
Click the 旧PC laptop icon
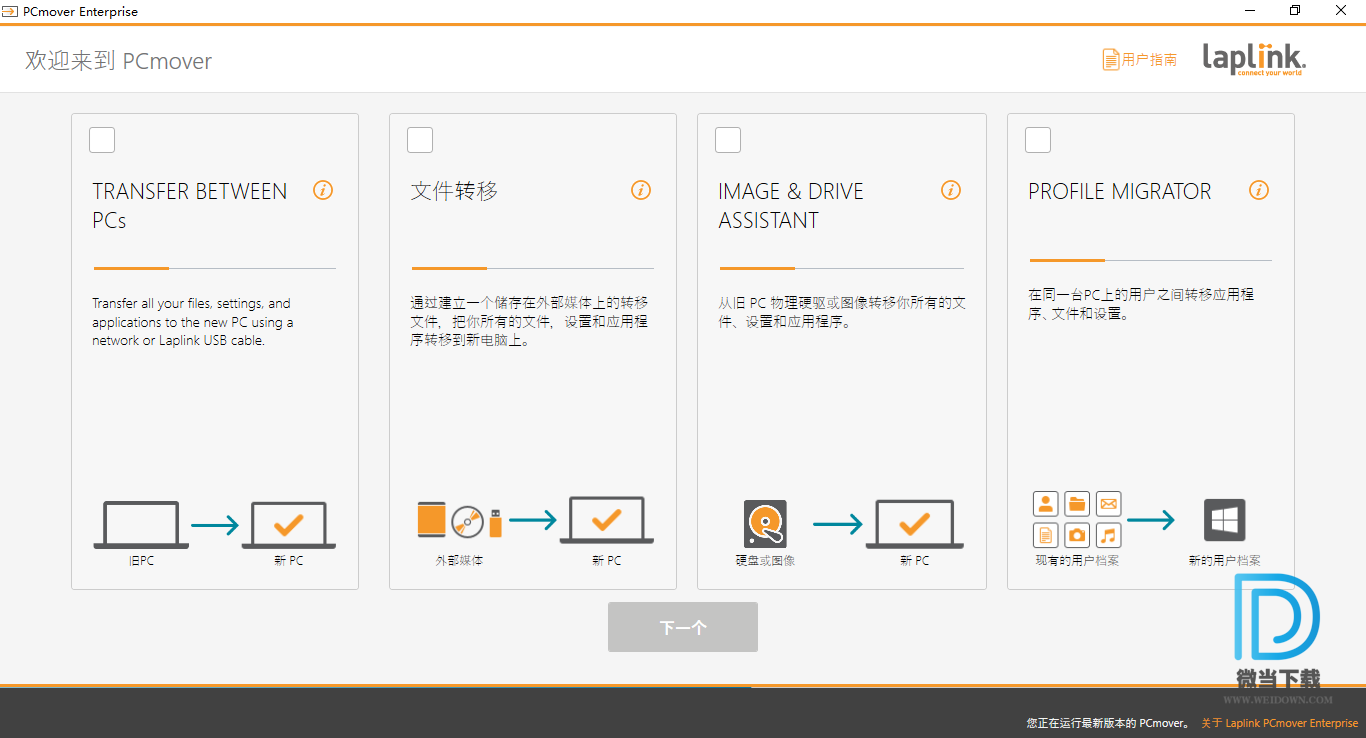pyautogui.click(x=141, y=525)
